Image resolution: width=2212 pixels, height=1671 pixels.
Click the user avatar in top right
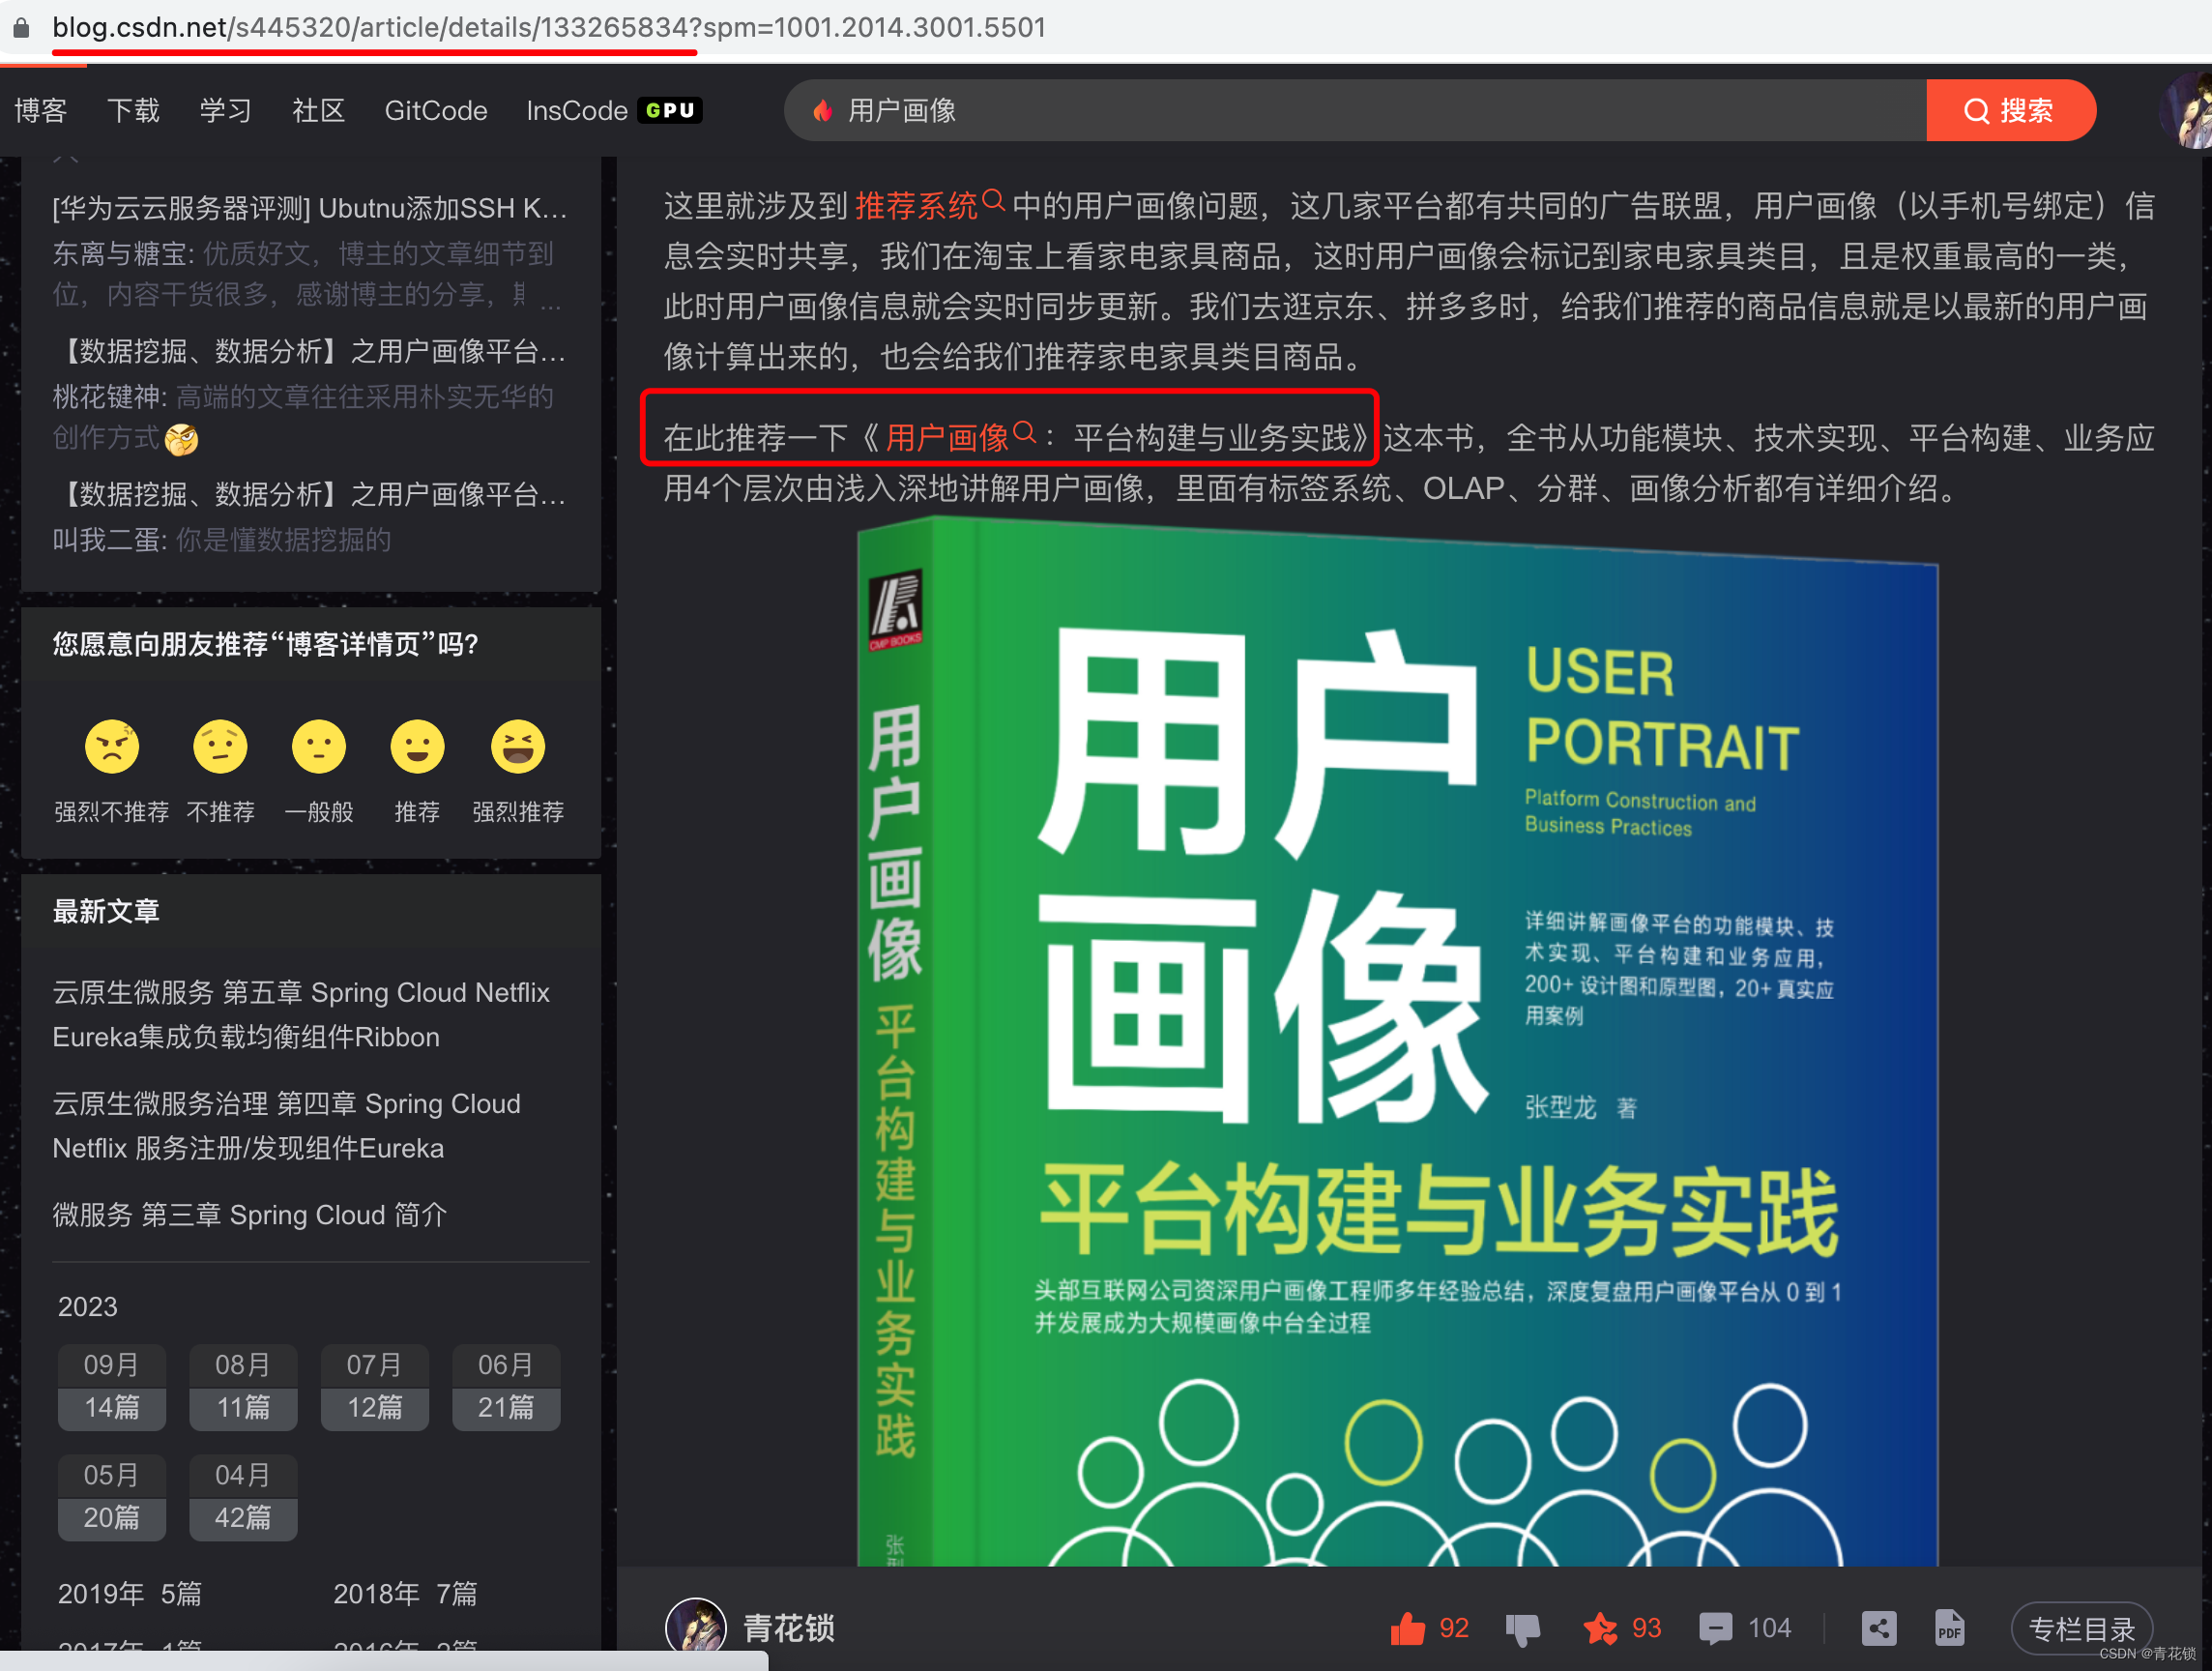pyautogui.click(x=2187, y=110)
